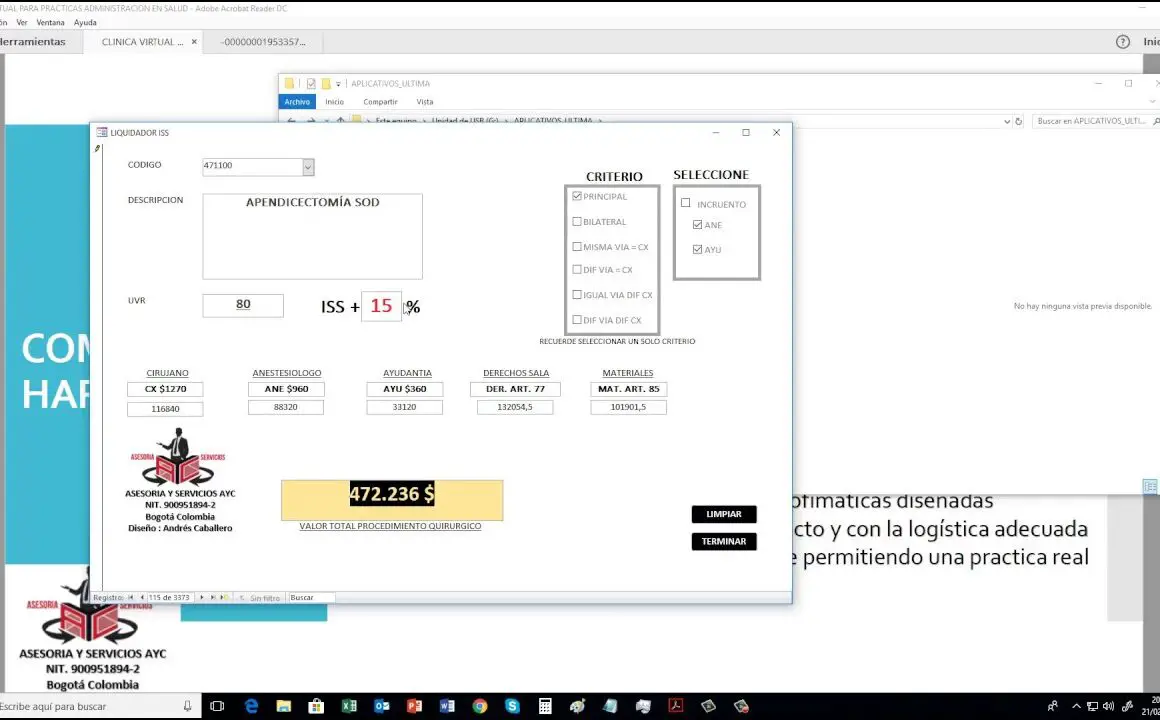Open Microsoft Edge from the taskbar
Viewport: 1160px width, 720px height.
[251, 706]
